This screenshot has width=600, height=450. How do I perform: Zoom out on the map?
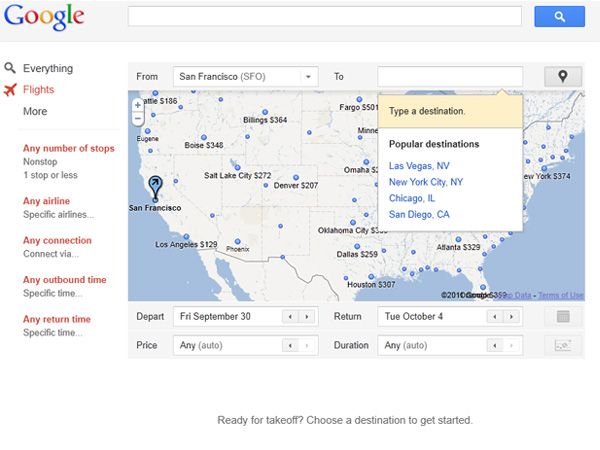(137, 118)
